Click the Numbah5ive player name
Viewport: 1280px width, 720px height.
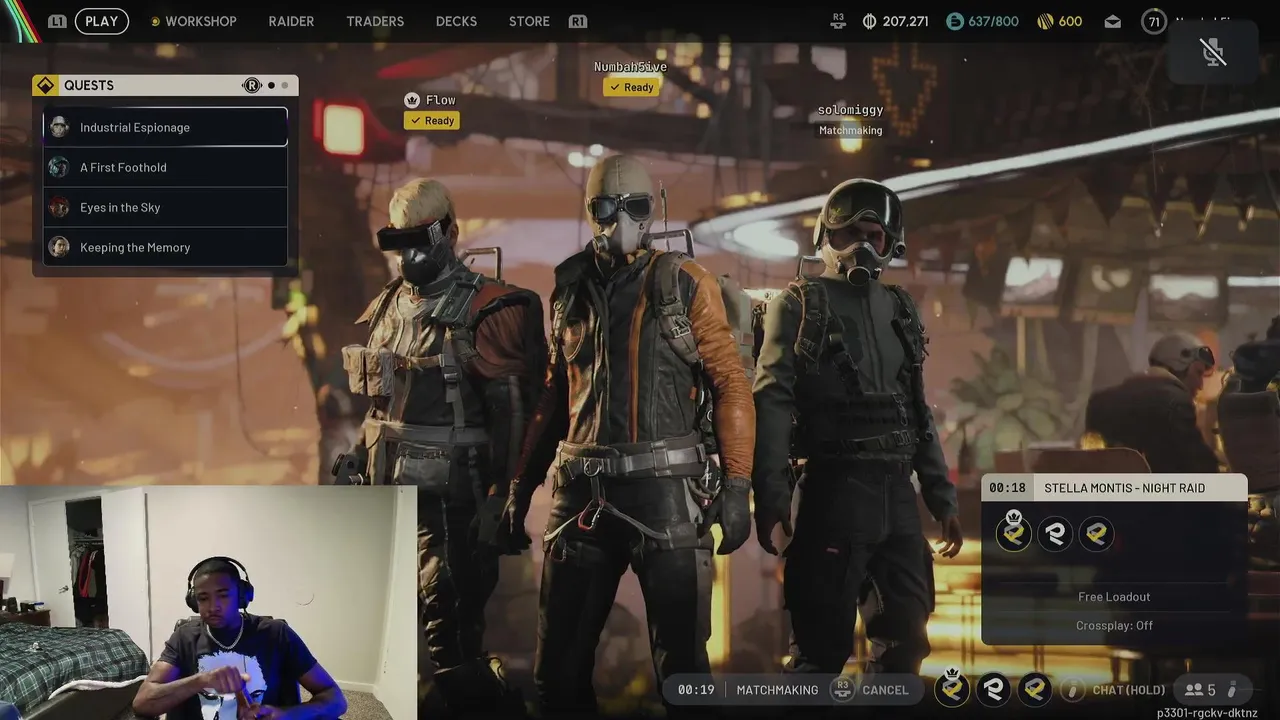click(630, 67)
